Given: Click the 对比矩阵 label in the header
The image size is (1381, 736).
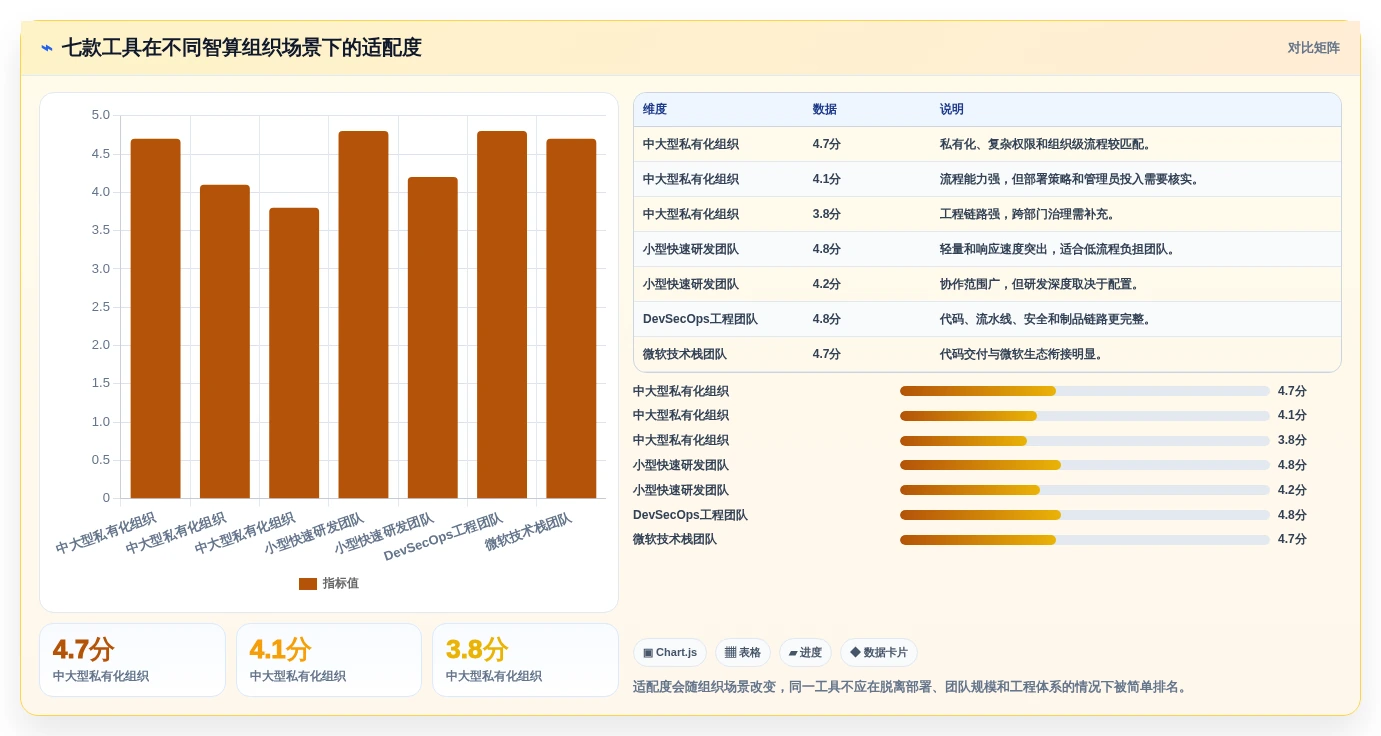Looking at the screenshot, I should pos(1313,48).
